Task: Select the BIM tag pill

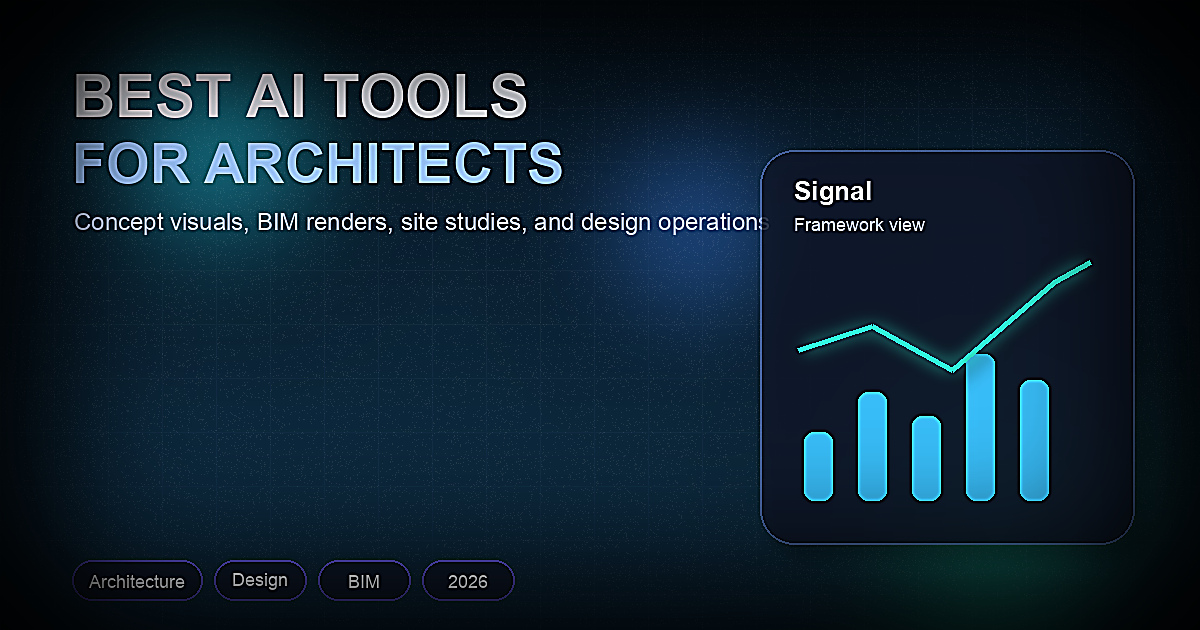Action: tap(364, 581)
